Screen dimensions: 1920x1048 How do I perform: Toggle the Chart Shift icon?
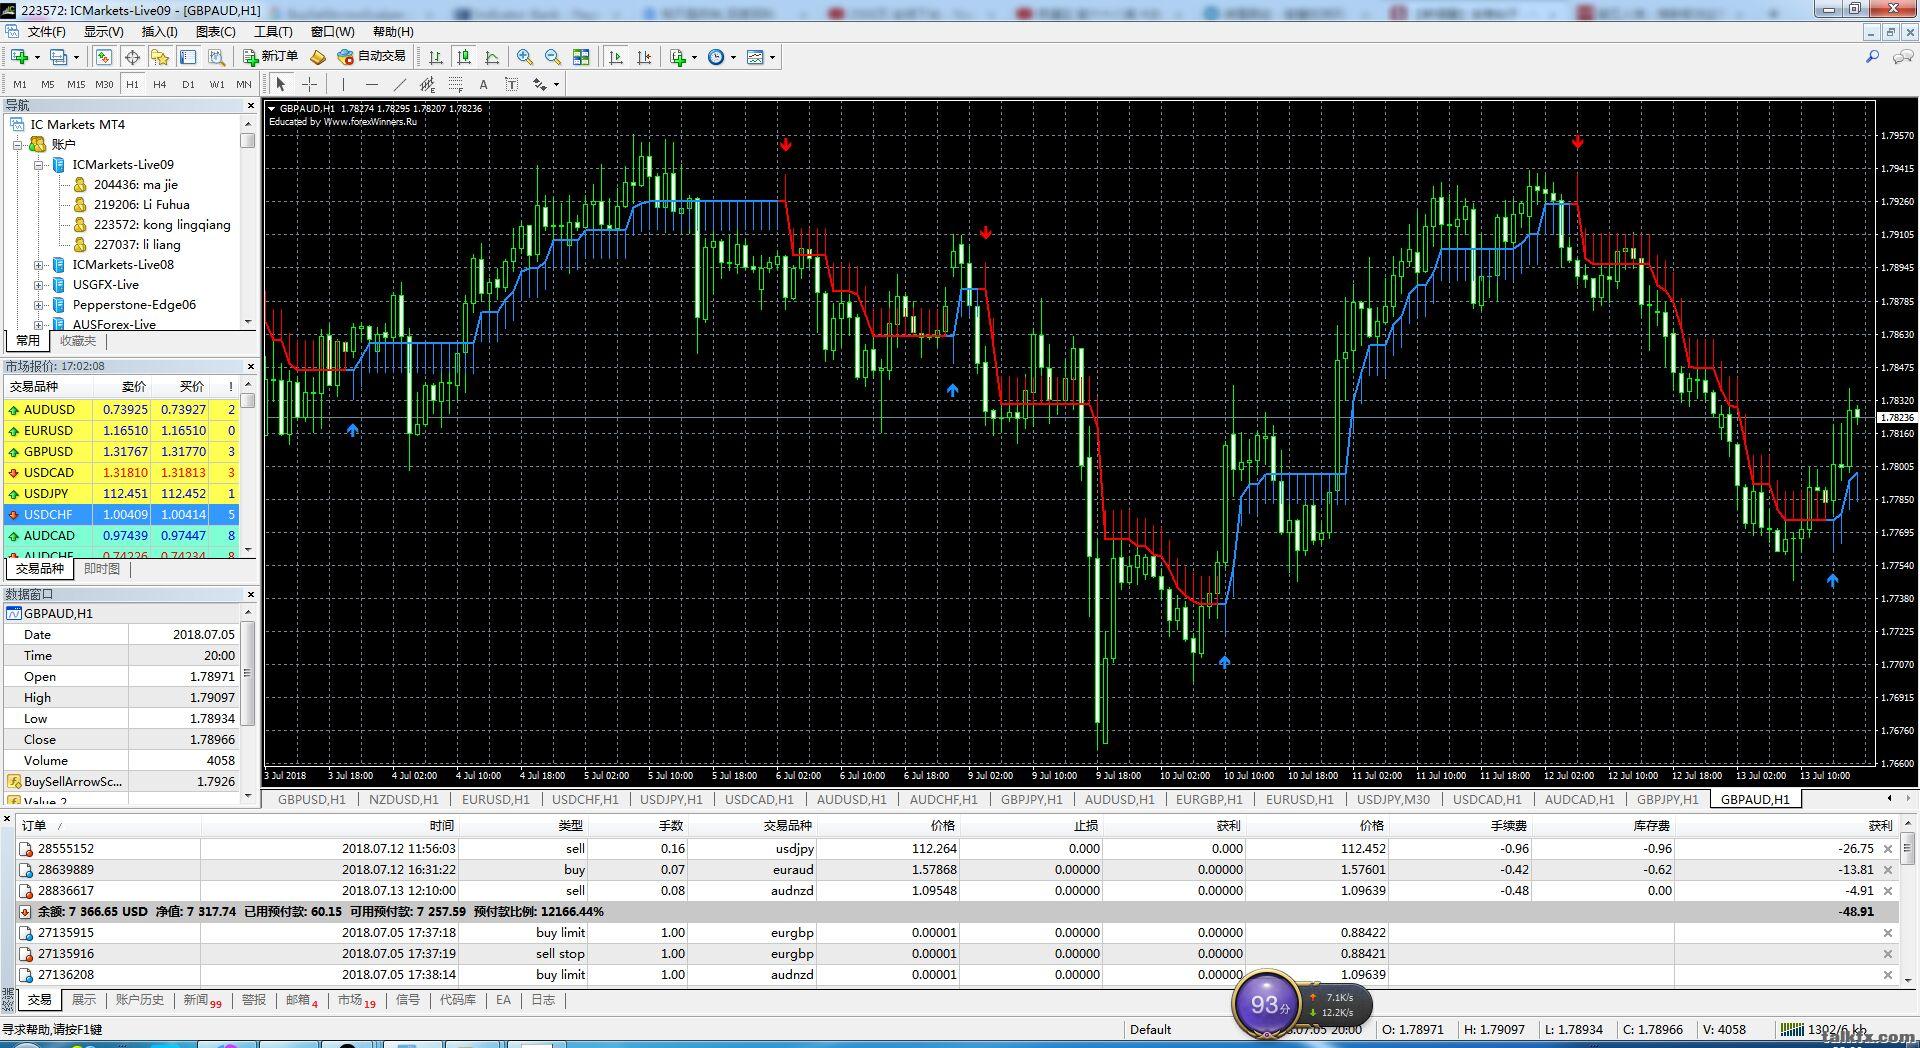coord(644,57)
